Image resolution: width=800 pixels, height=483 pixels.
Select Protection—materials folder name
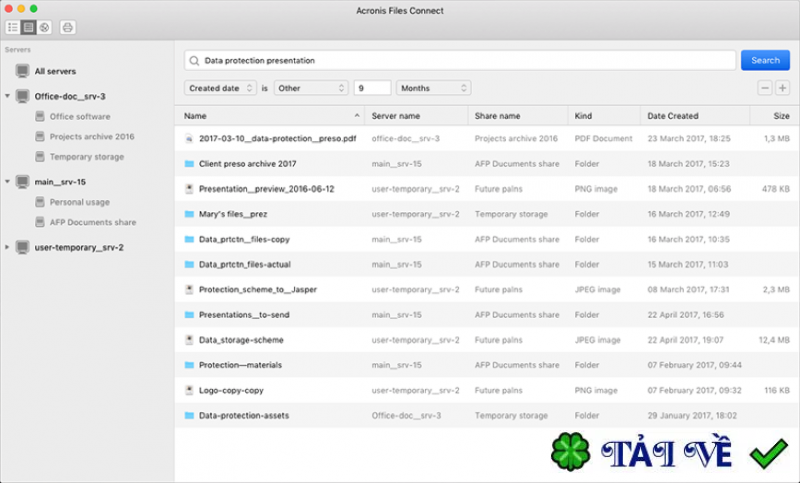coord(240,365)
